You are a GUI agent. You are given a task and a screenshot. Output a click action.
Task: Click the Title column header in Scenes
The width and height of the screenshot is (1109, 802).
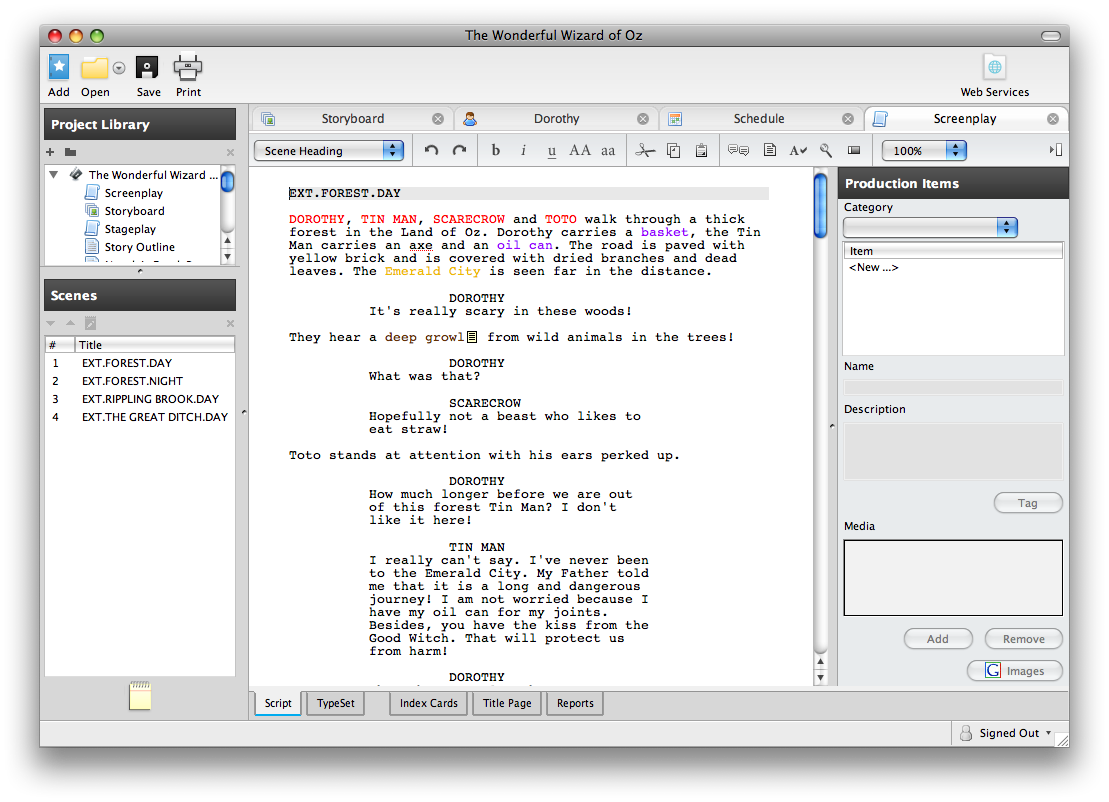point(155,344)
